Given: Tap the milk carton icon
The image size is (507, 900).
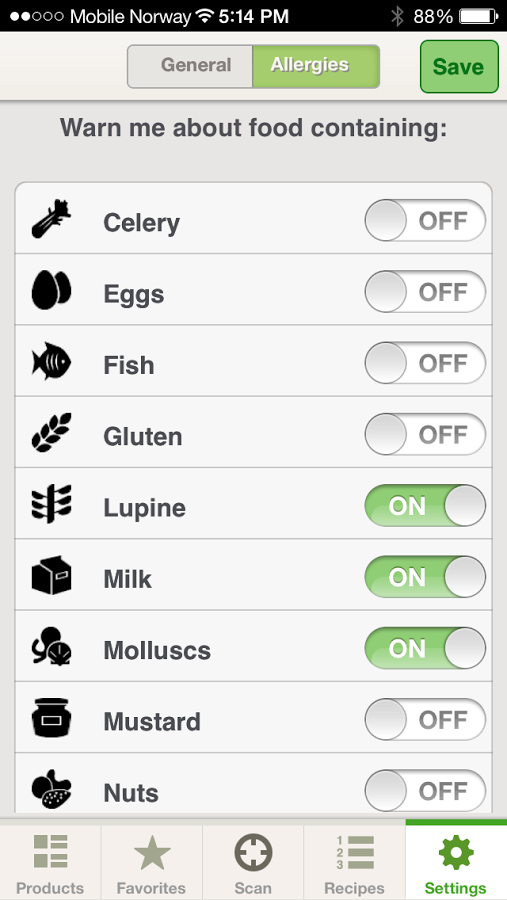Looking at the screenshot, I should pos(51,575).
